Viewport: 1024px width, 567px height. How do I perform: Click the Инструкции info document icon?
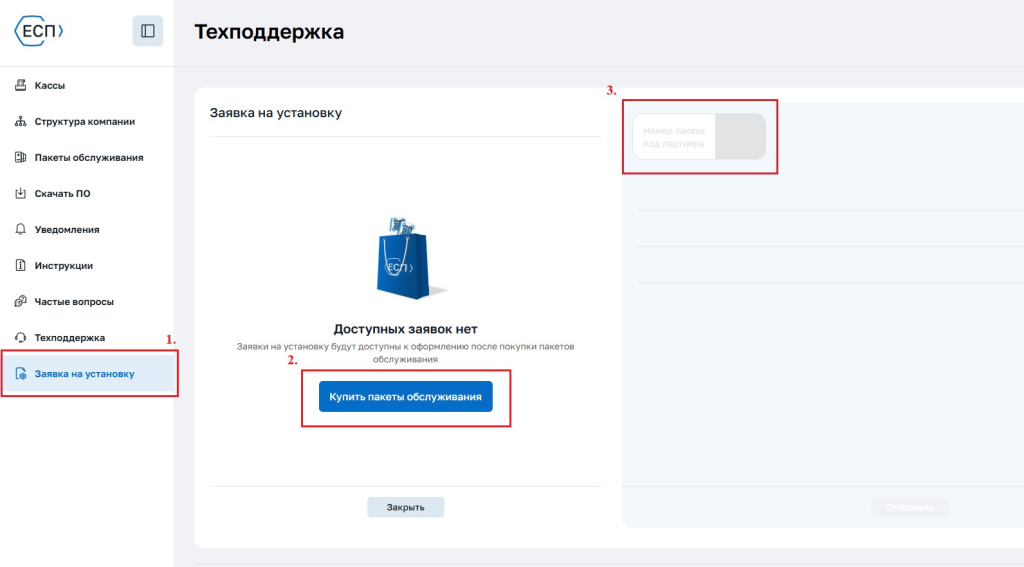20,265
